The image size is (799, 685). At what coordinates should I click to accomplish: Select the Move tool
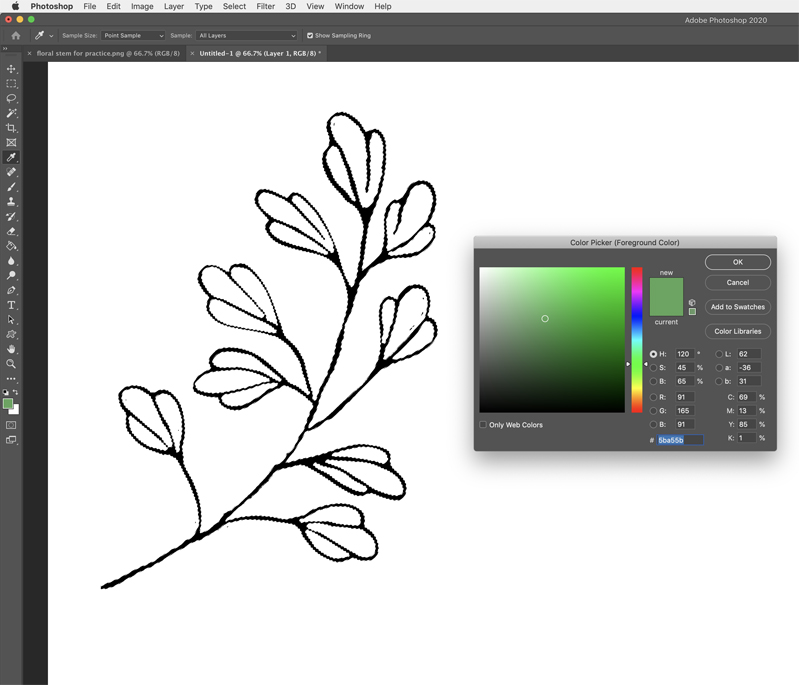(x=12, y=69)
